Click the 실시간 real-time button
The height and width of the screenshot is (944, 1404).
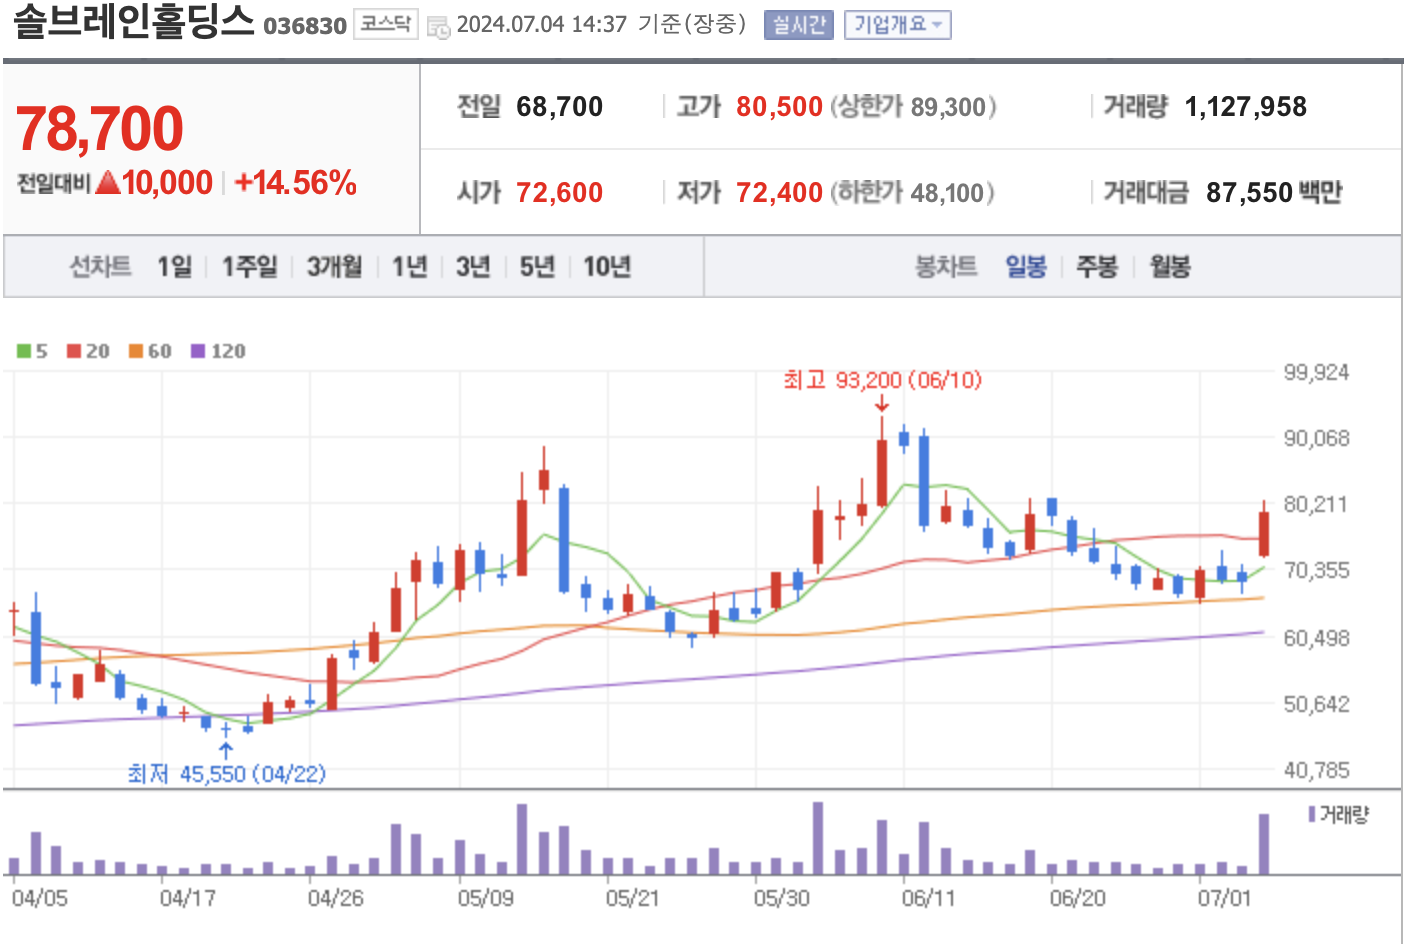[x=798, y=25]
